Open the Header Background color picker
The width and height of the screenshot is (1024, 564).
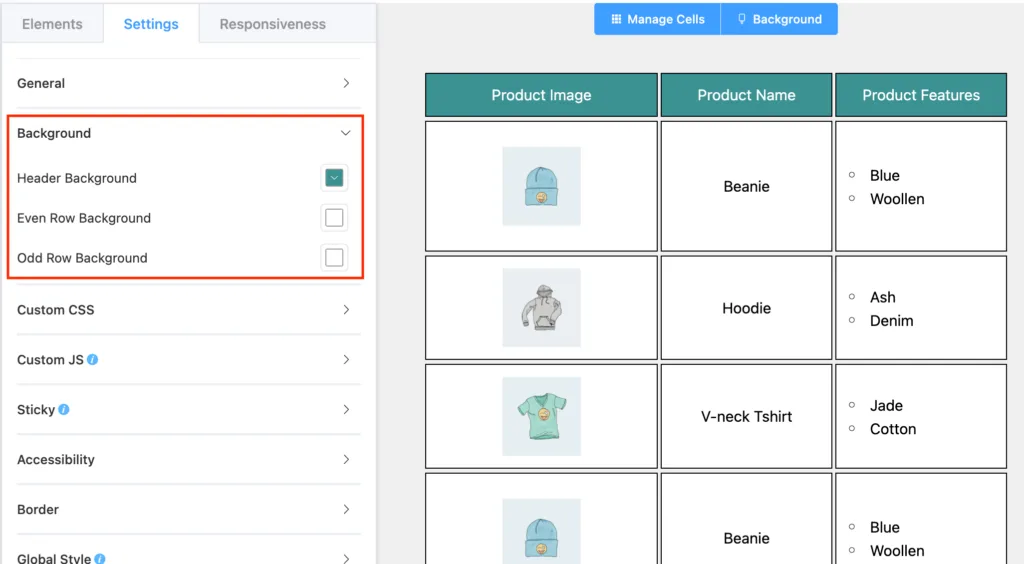pos(334,178)
